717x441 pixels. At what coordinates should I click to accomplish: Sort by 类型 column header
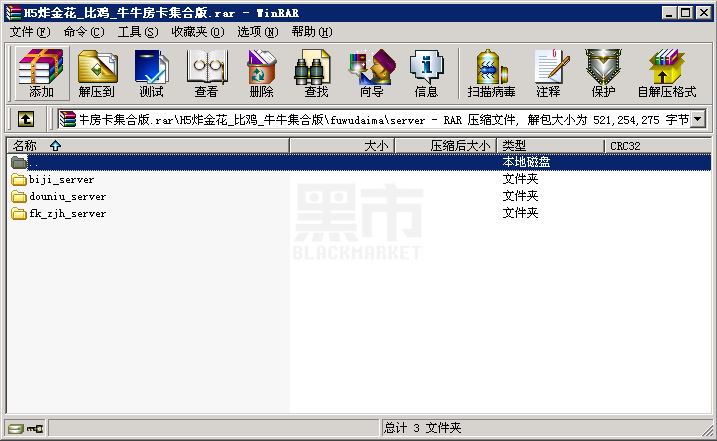point(551,146)
